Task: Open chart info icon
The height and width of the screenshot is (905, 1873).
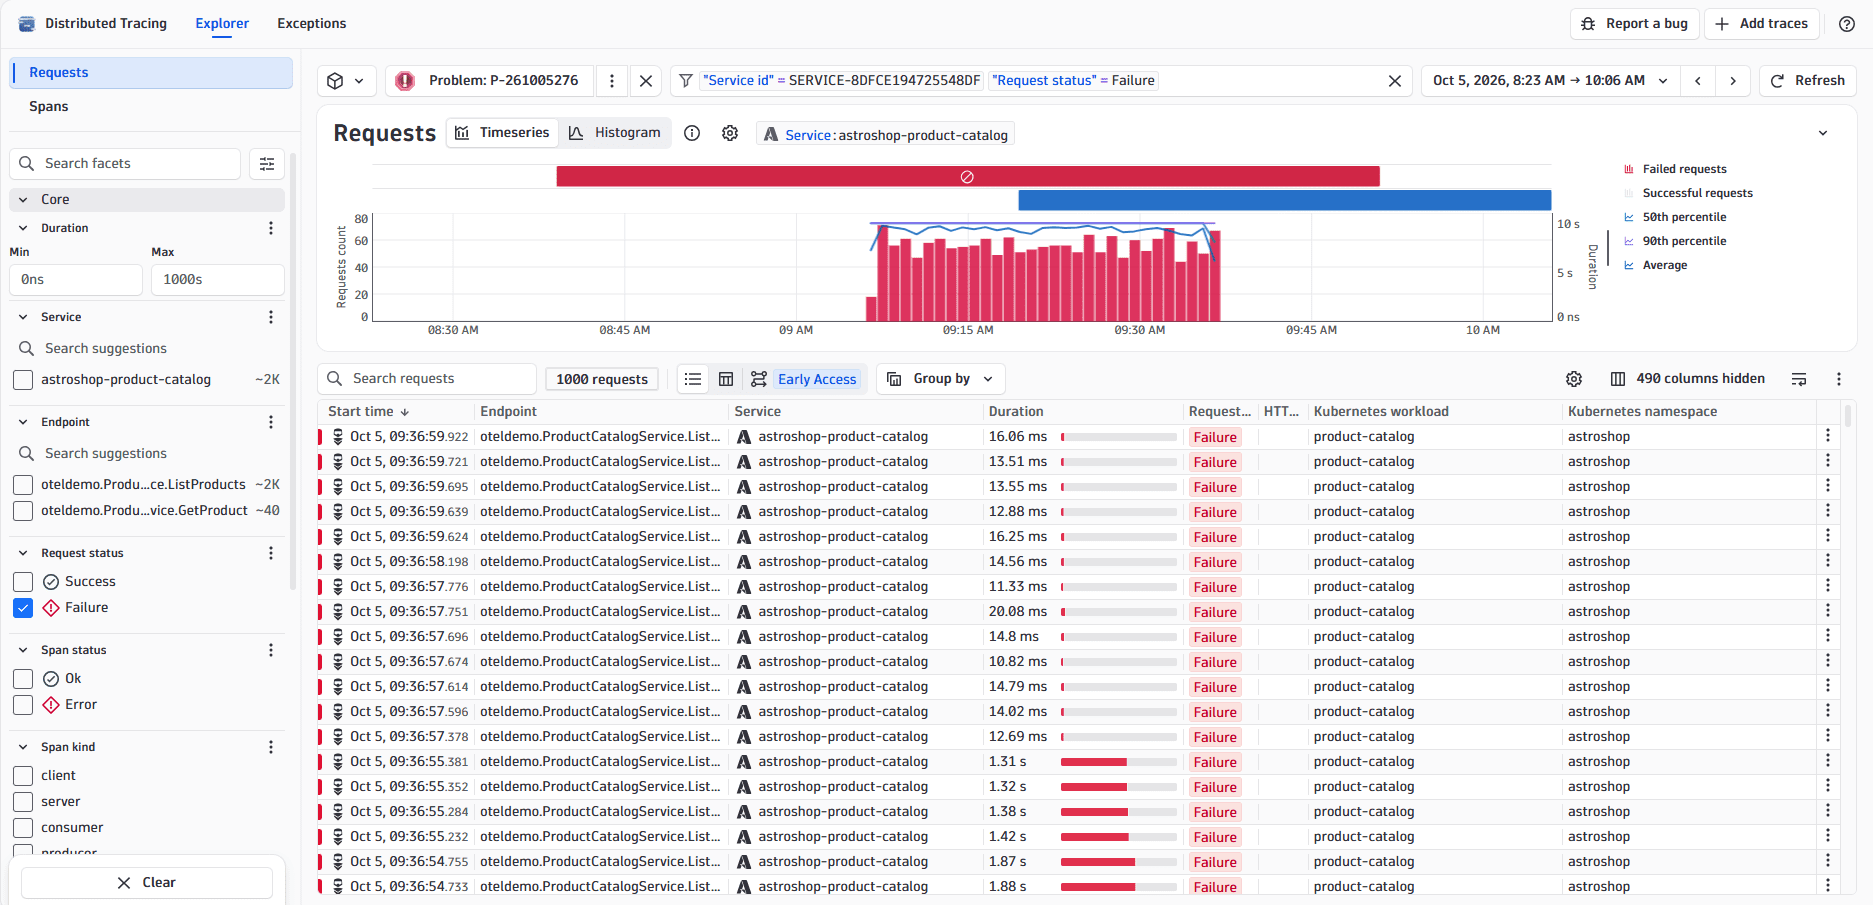Action: (692, 133)
